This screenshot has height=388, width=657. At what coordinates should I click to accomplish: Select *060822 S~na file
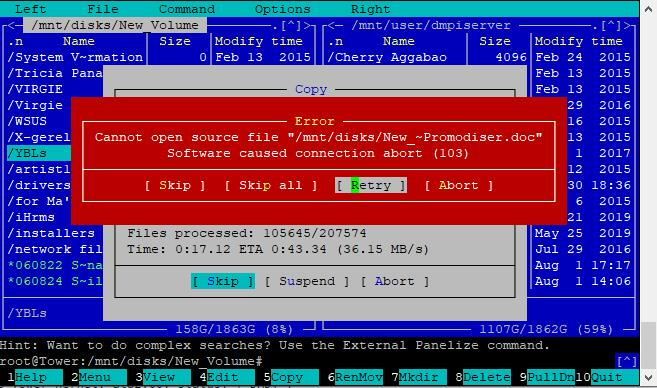[55, 265]
